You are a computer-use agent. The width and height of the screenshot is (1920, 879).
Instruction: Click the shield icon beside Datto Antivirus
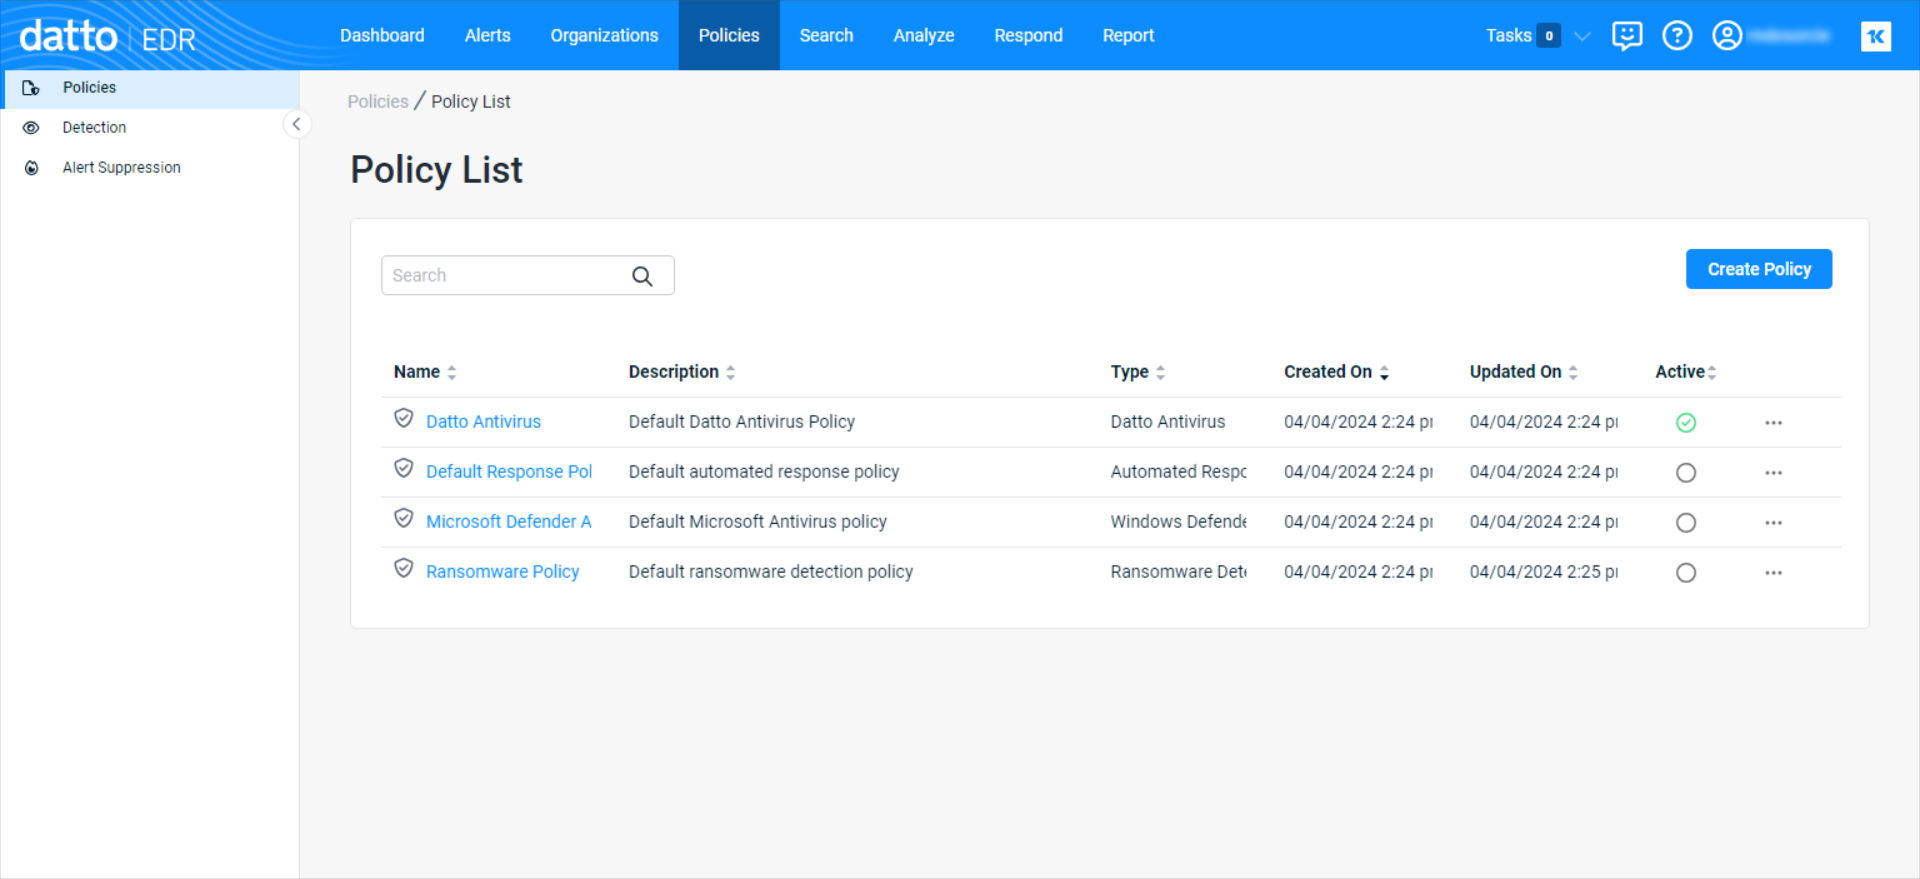click(x=404, y=418)
